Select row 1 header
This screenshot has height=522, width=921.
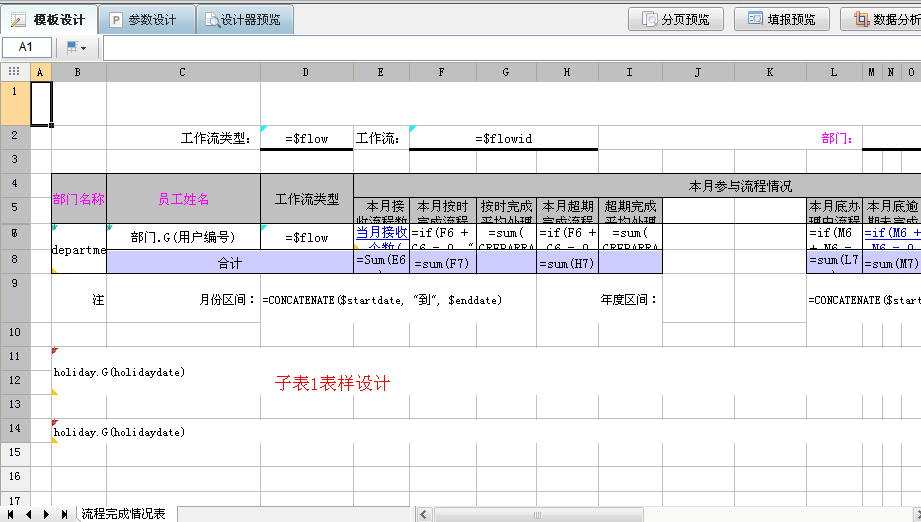tap(15, 103)
